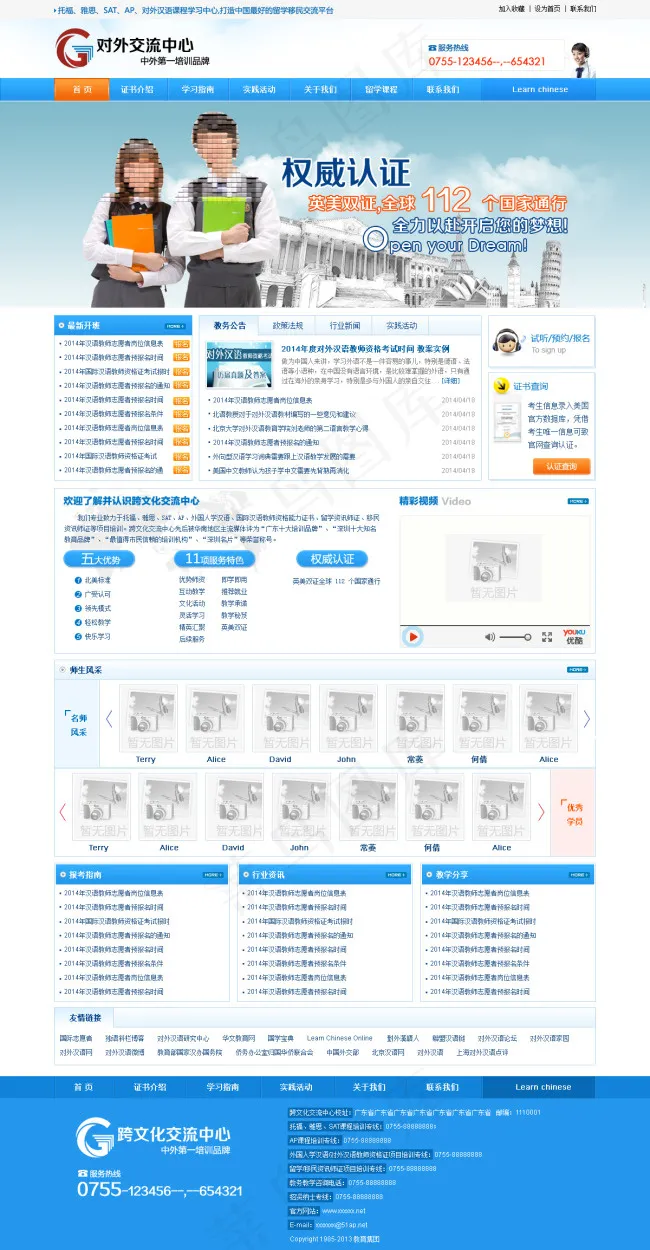Click the headset avatar icon beside 试听/预约/报名
Screen dimensions: 650x1250
tap(508, 342)
